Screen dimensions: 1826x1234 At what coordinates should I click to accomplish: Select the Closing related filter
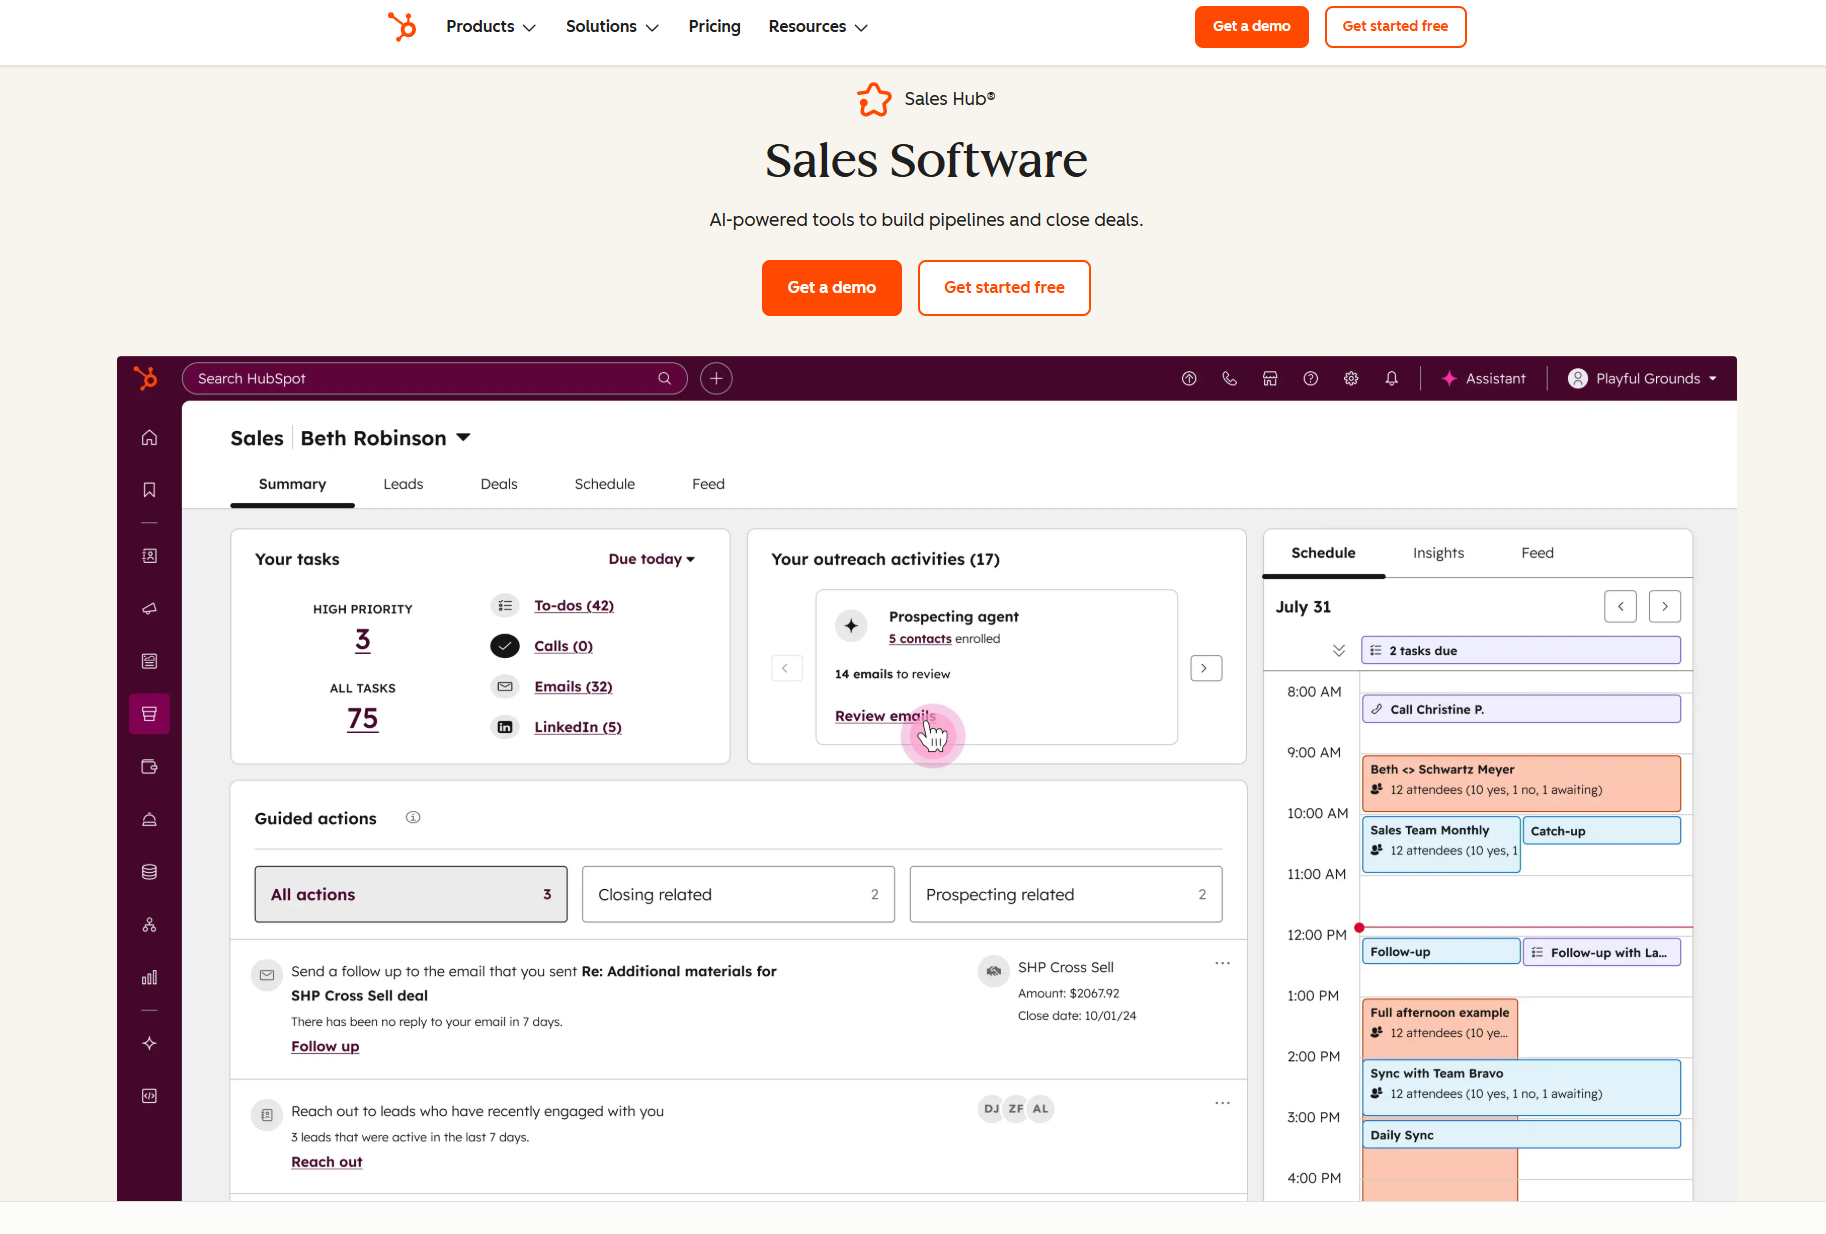click(x=738, y=895)
